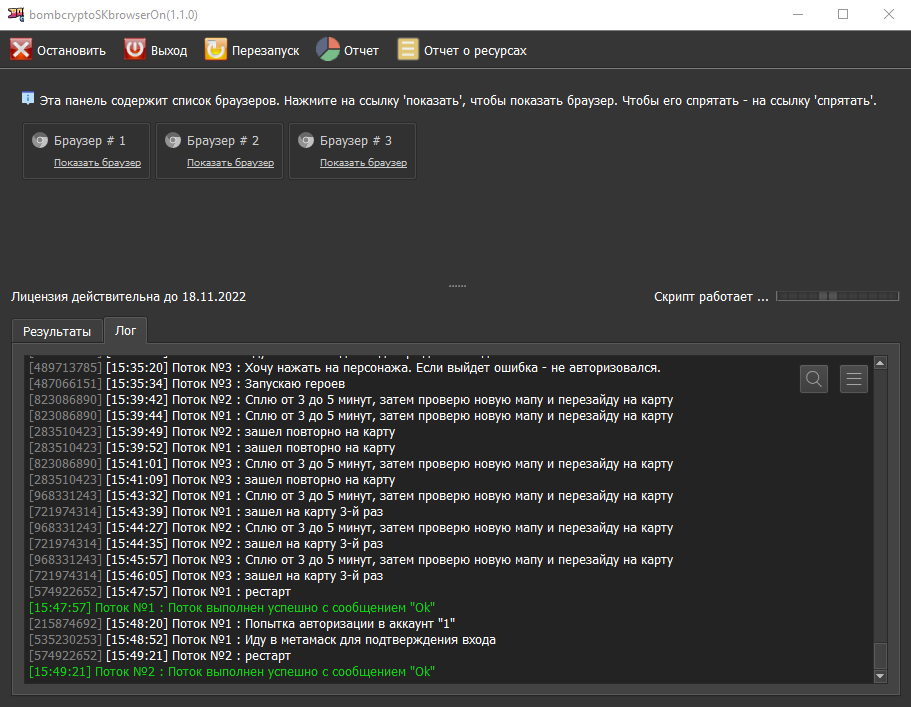Select green log line 15:47:57 Поток выполнен успешно
Screen dimensions: 911x707
[x=232, y=608]
